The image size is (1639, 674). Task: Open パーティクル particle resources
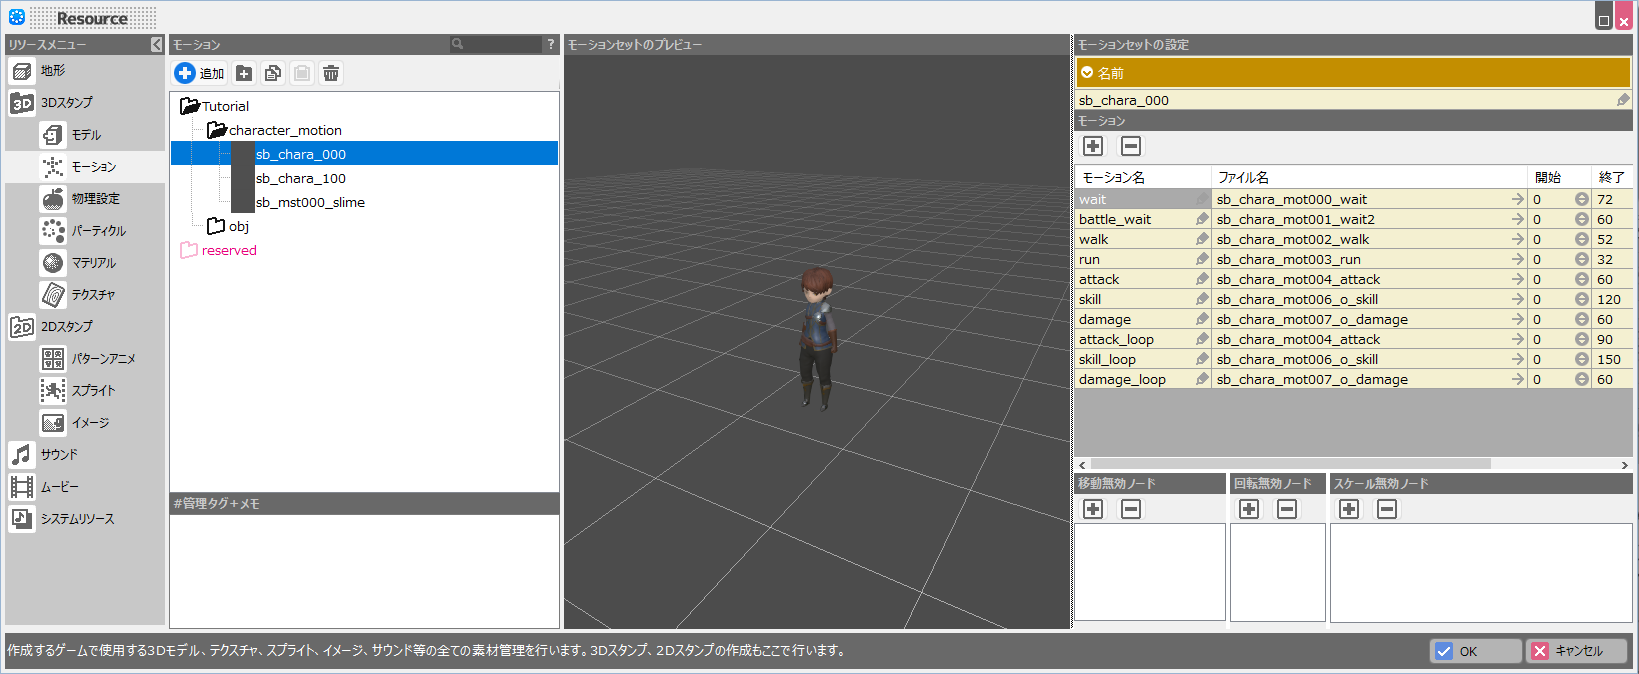[97, 231]
